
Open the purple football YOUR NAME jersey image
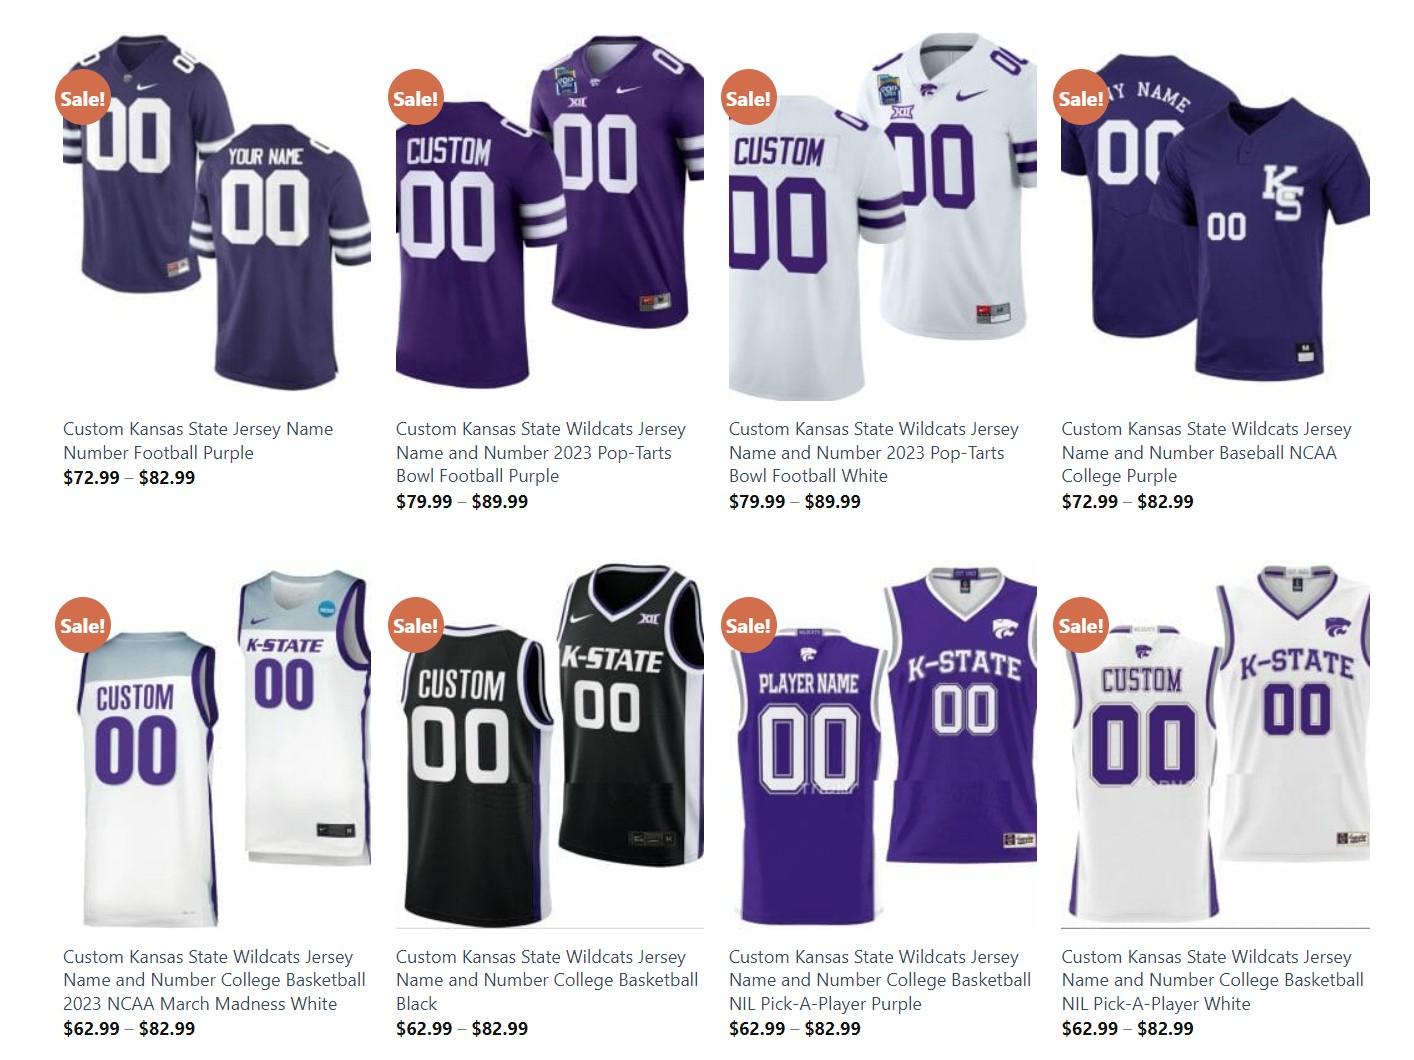click(x=217, y=214)
